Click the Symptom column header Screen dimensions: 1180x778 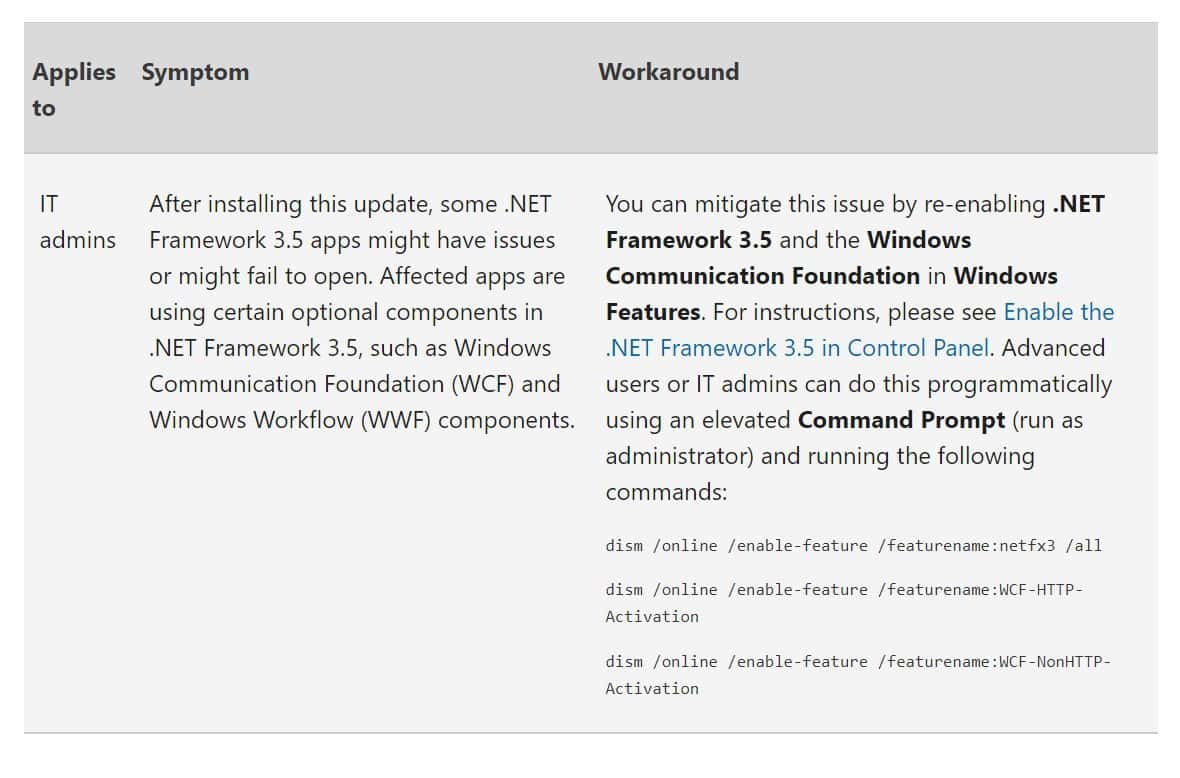click(195, 73)
